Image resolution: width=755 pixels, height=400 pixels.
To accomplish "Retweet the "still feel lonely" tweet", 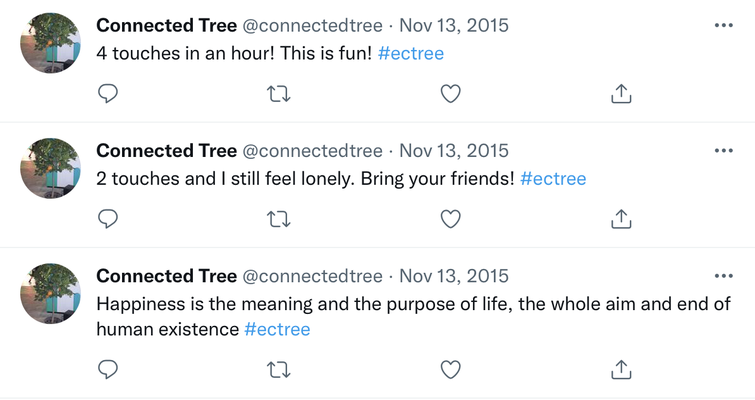I will pos(280,218).
